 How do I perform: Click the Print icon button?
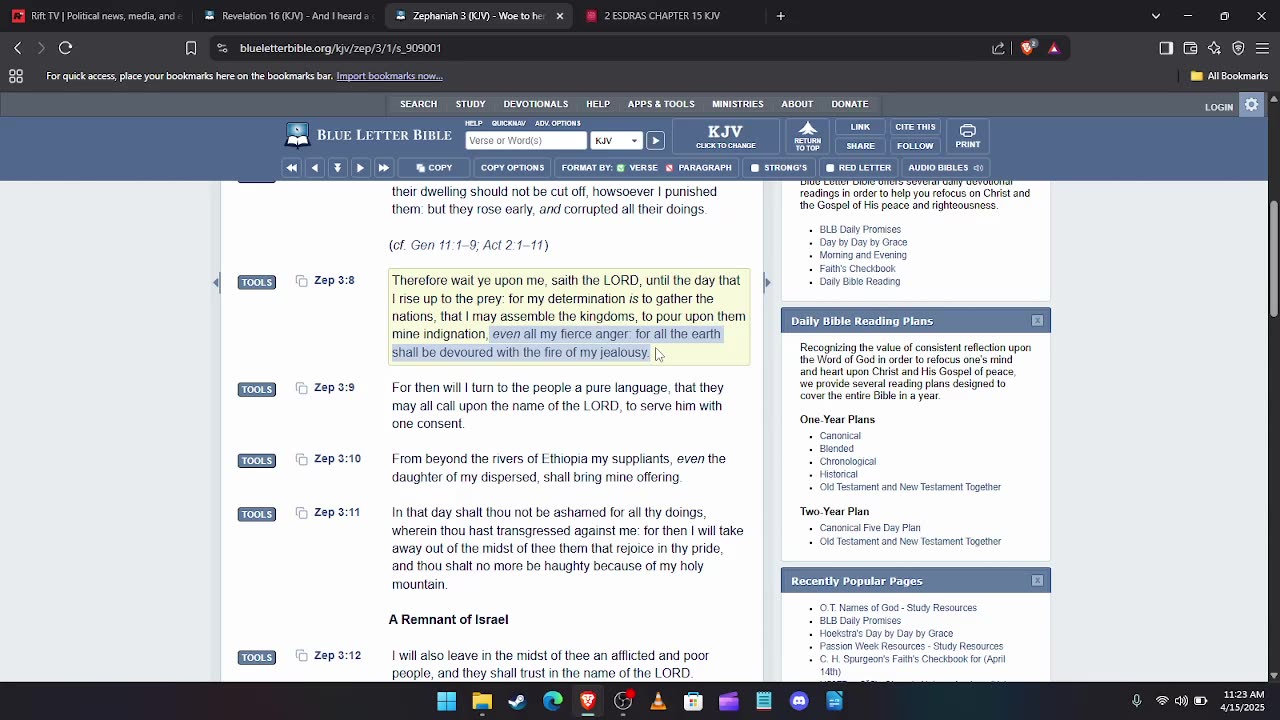pyautogui.click(x=967, y=136)
